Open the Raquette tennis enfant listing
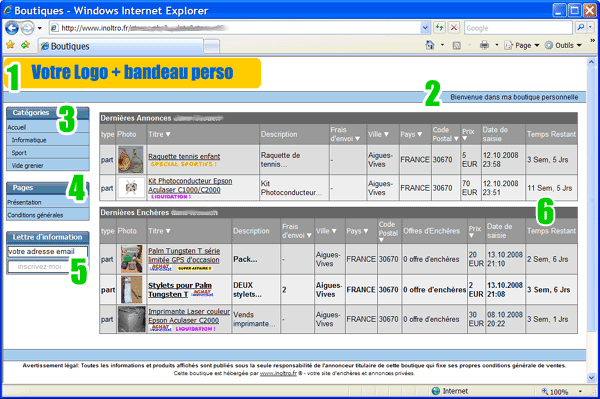The height and width of the screenshot is (399, 600). point(184,156)
